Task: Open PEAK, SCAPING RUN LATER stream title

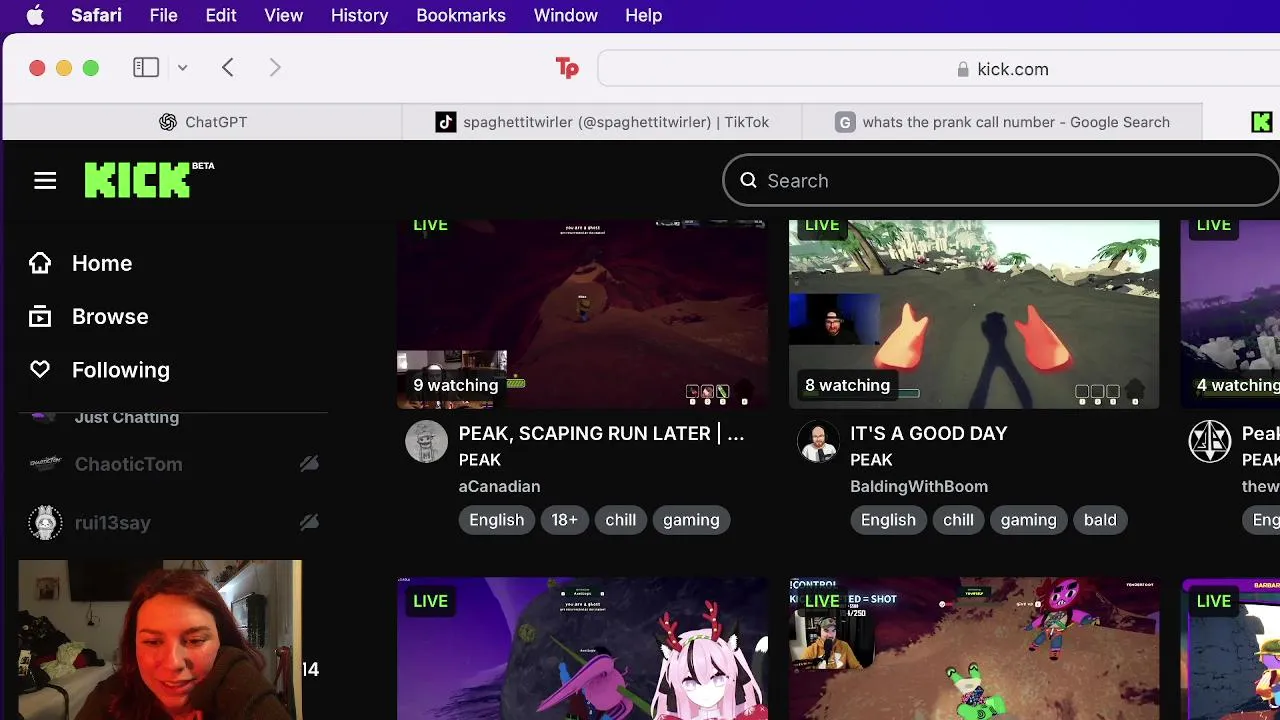Action: tap(601, 433)
